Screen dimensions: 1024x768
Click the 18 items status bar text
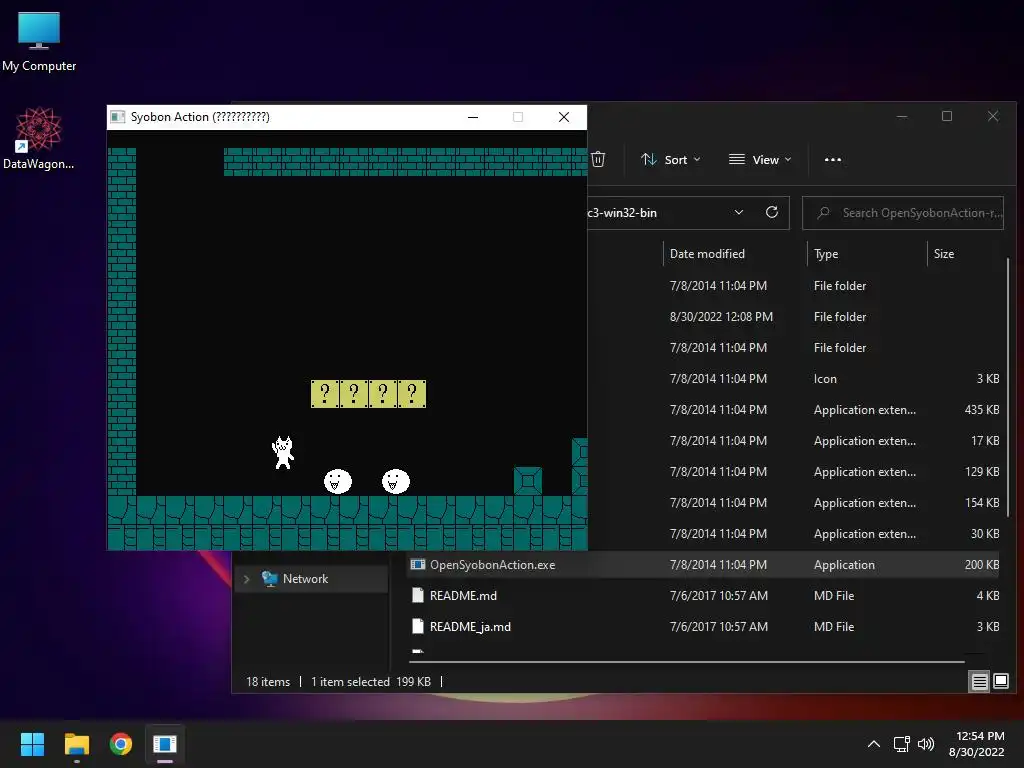click(268, 682)
